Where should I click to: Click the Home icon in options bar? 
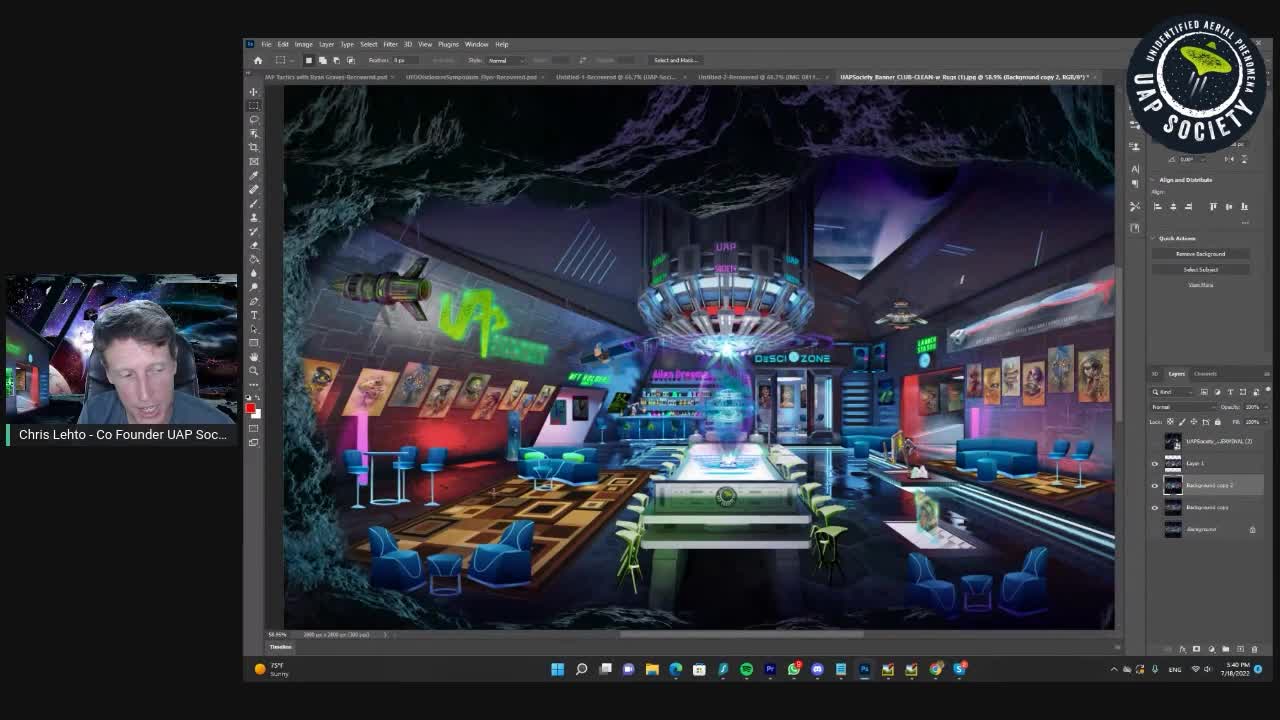click(x=257, y=60)
